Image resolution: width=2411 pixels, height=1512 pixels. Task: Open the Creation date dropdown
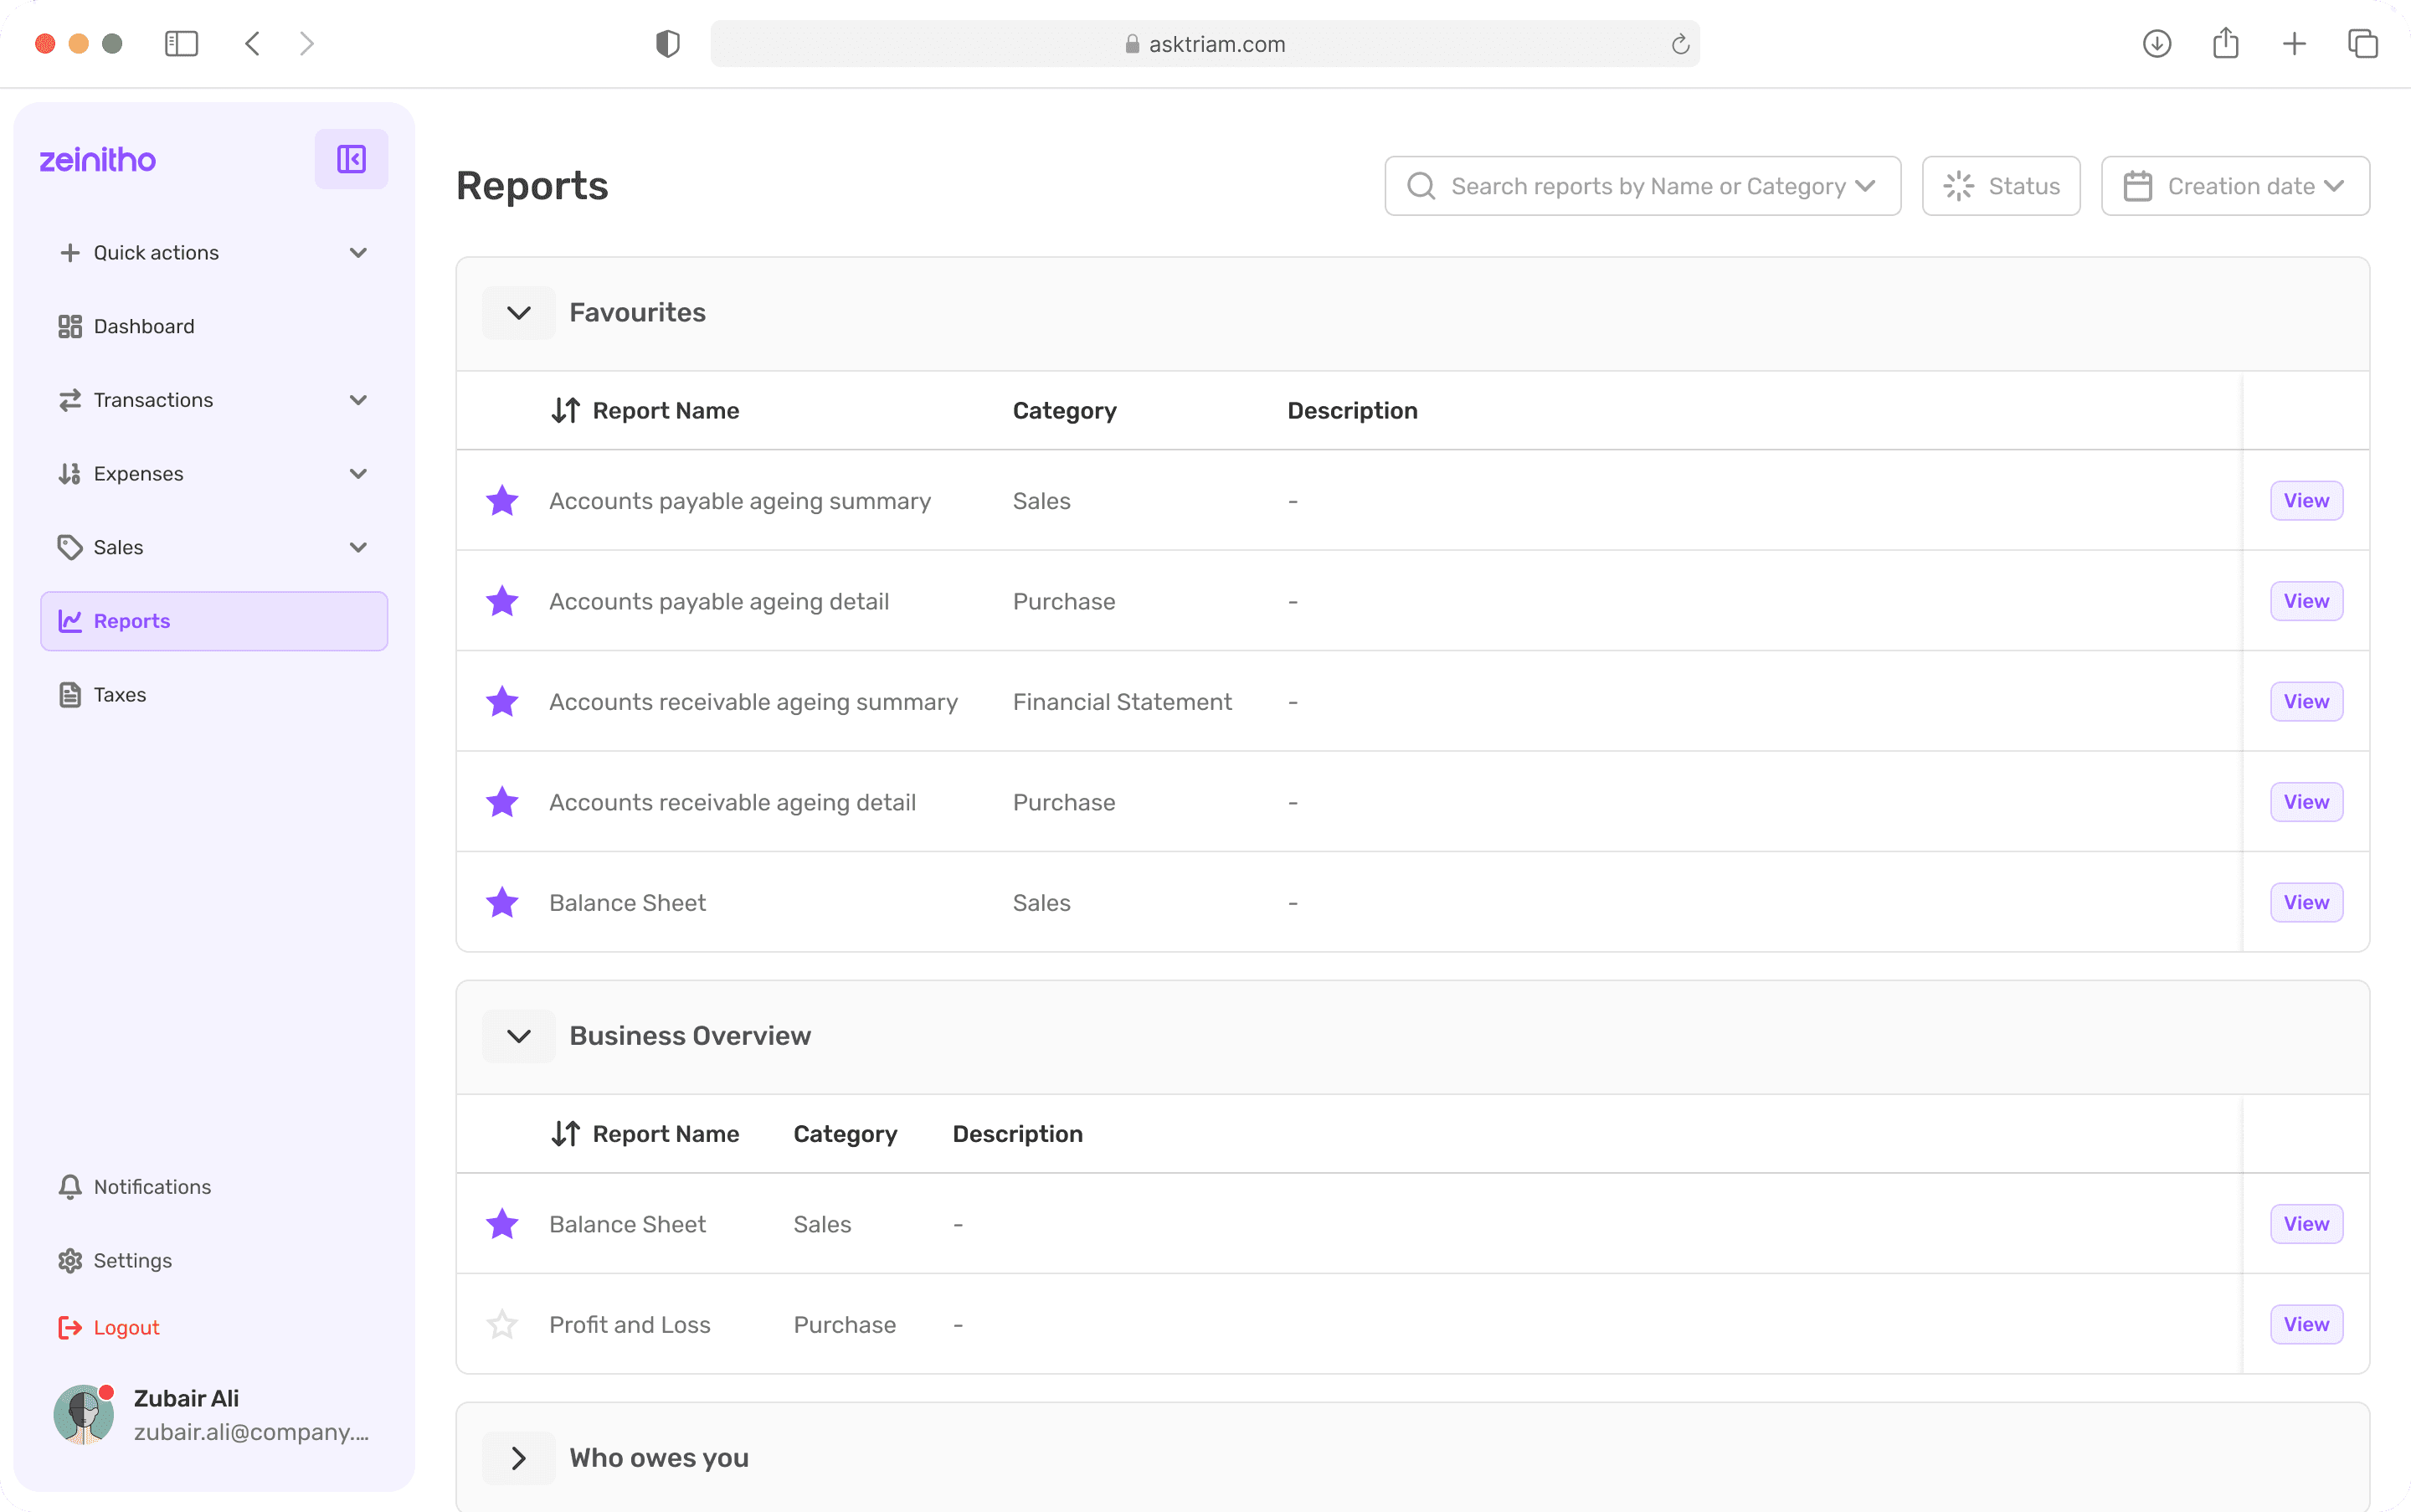2234,186
